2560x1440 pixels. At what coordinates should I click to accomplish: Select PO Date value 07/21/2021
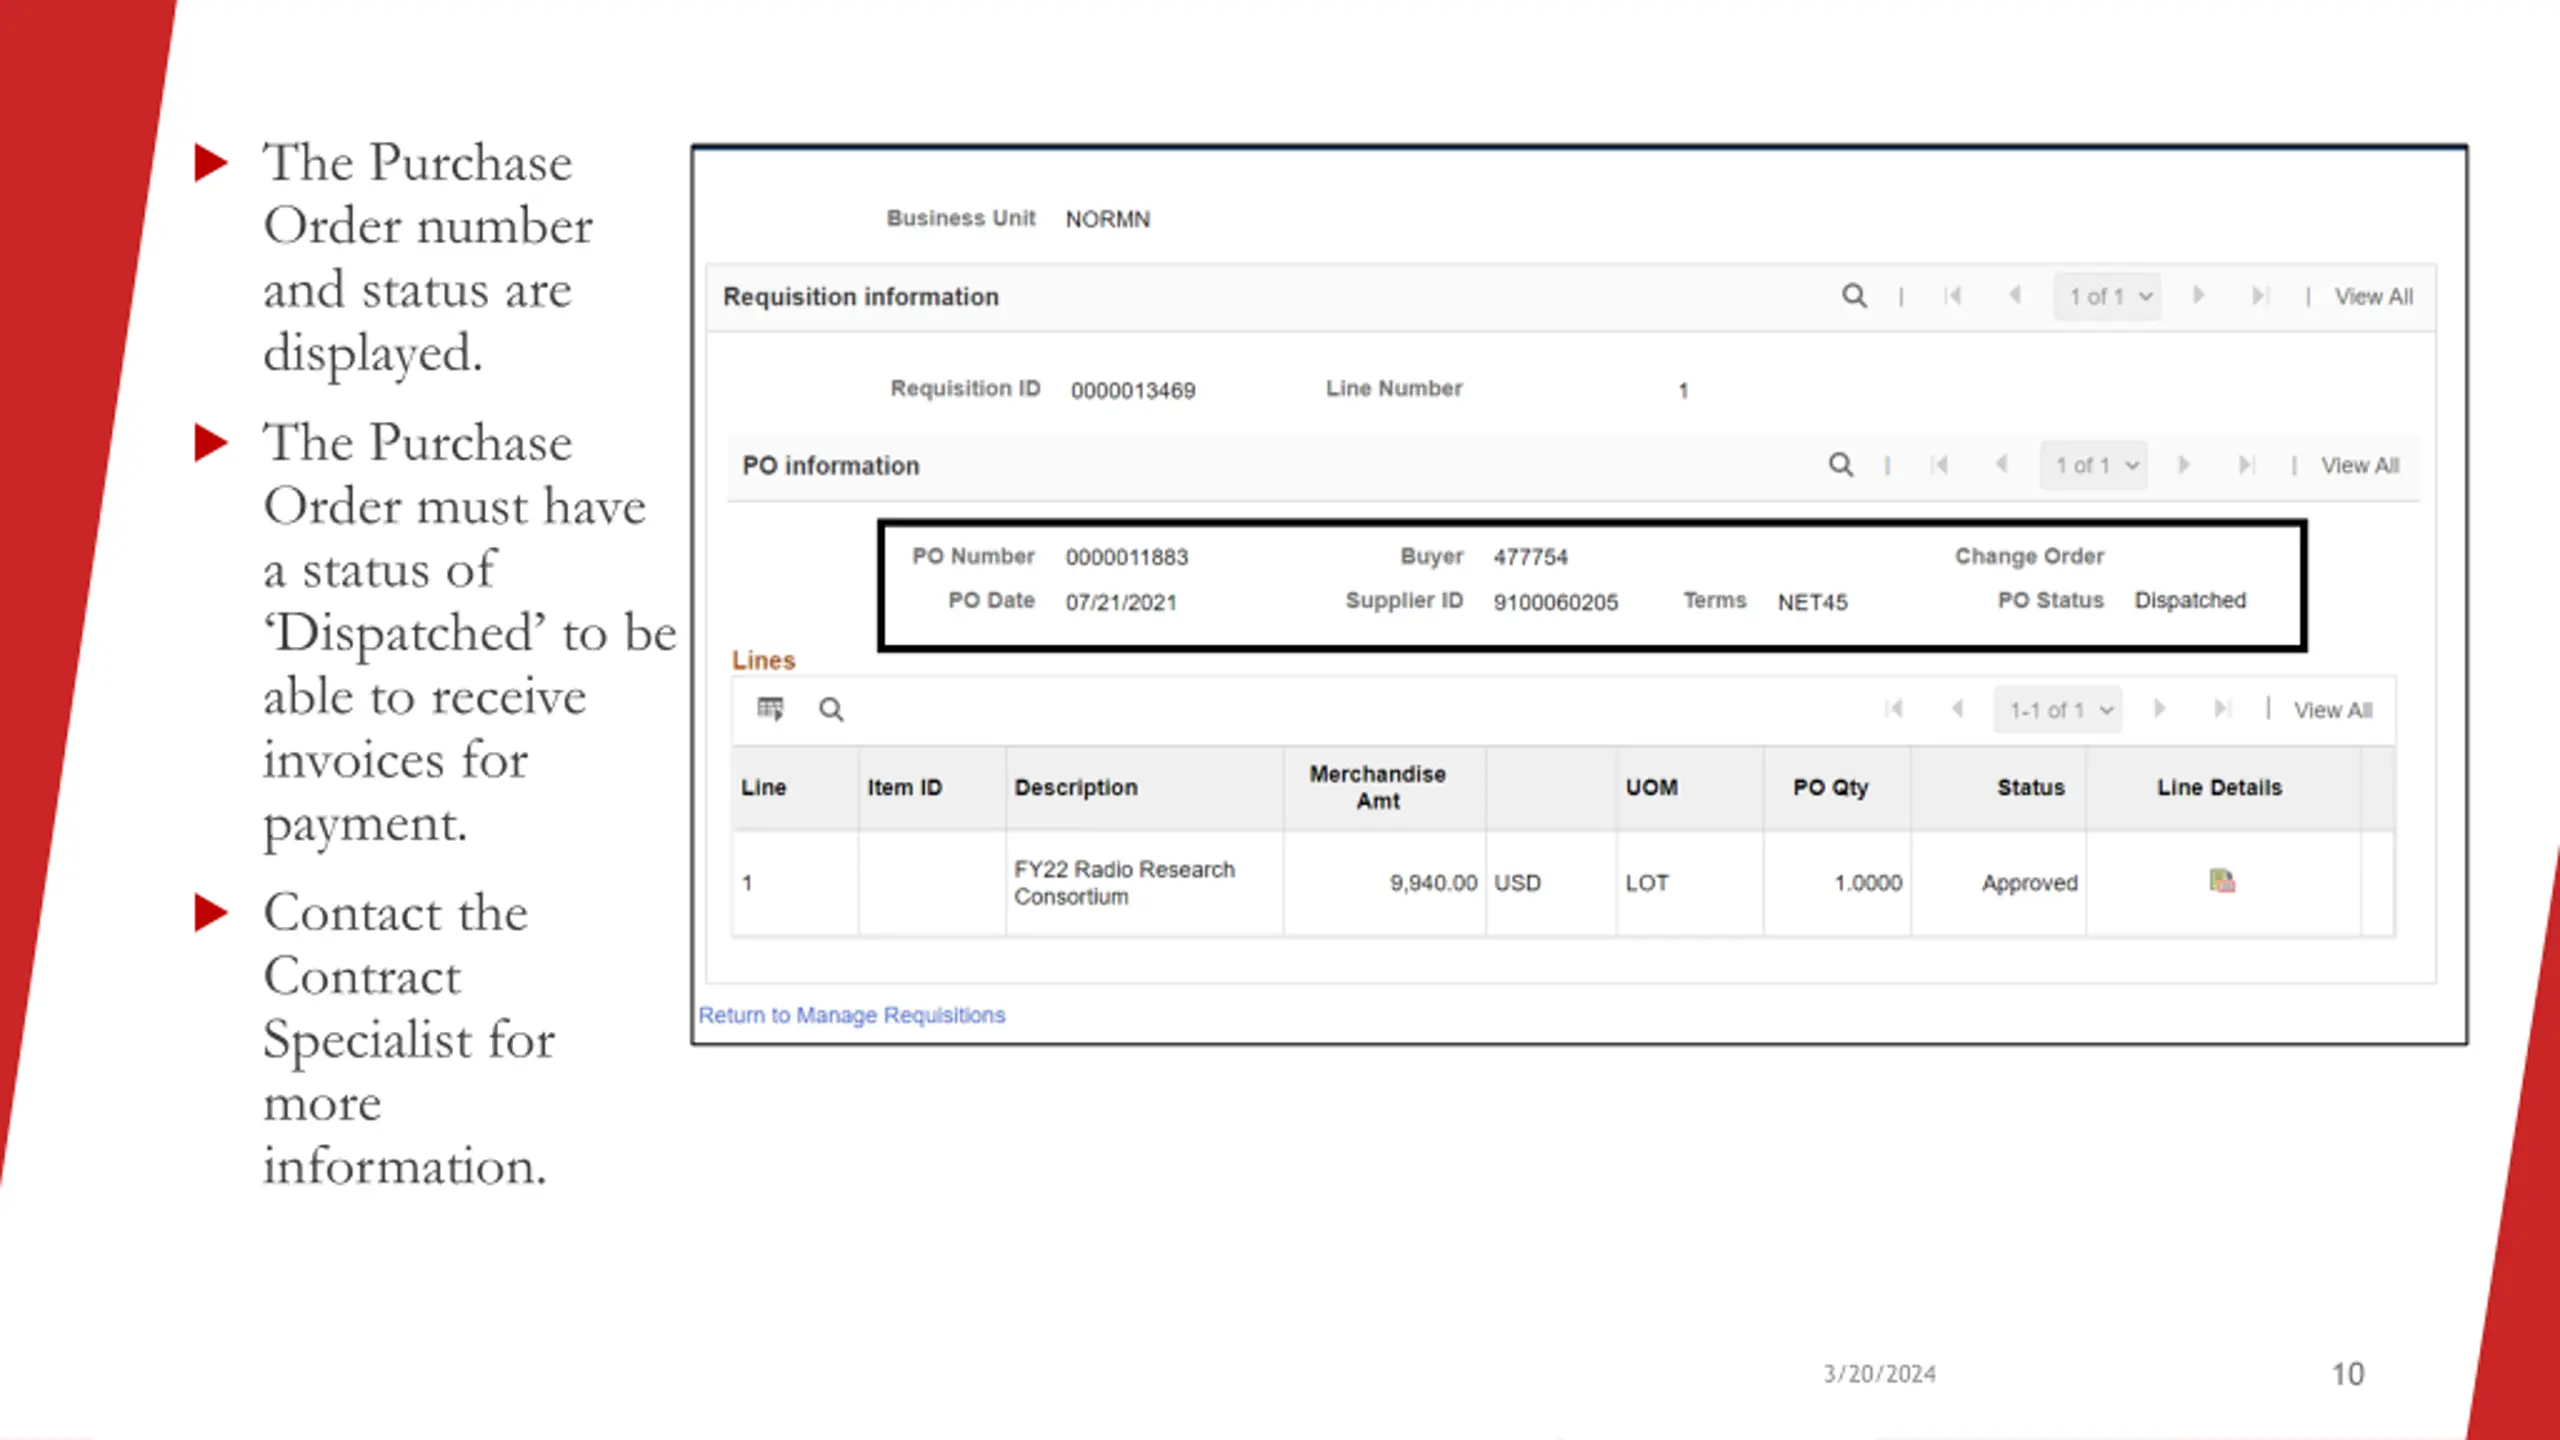click(x=1121, y=603)
